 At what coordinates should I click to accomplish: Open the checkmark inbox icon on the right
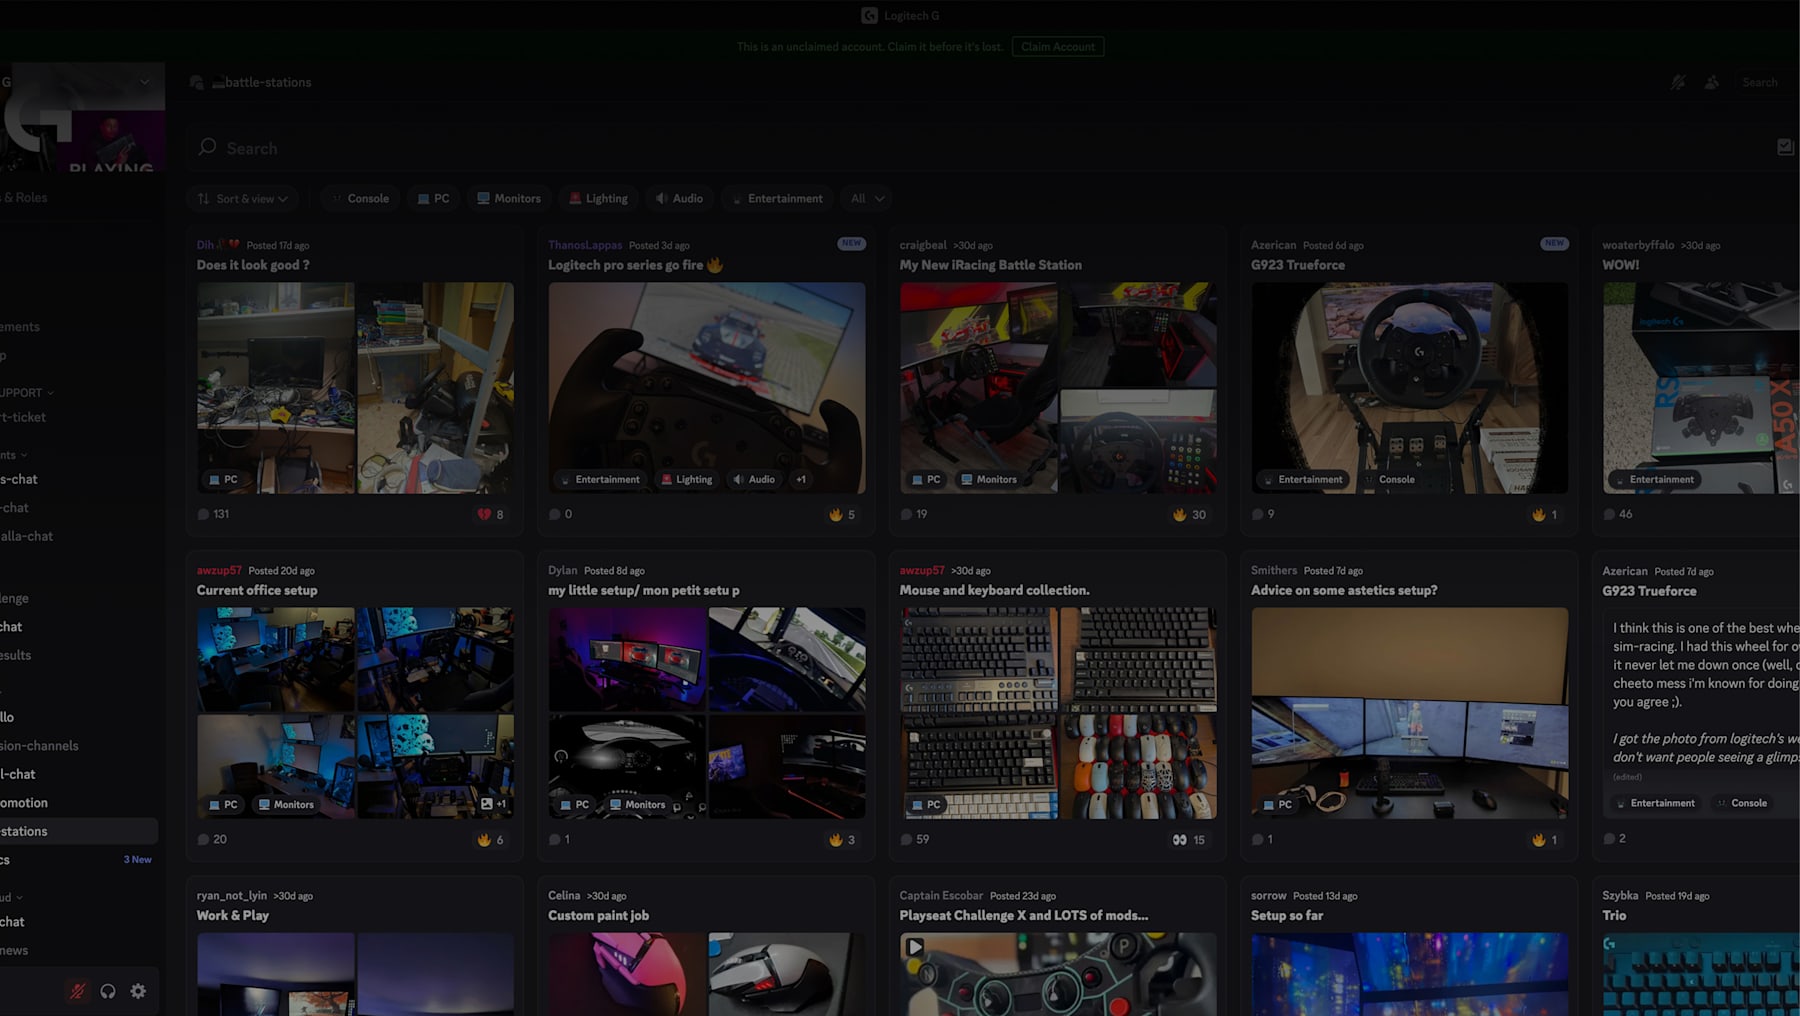(1786, 147)
